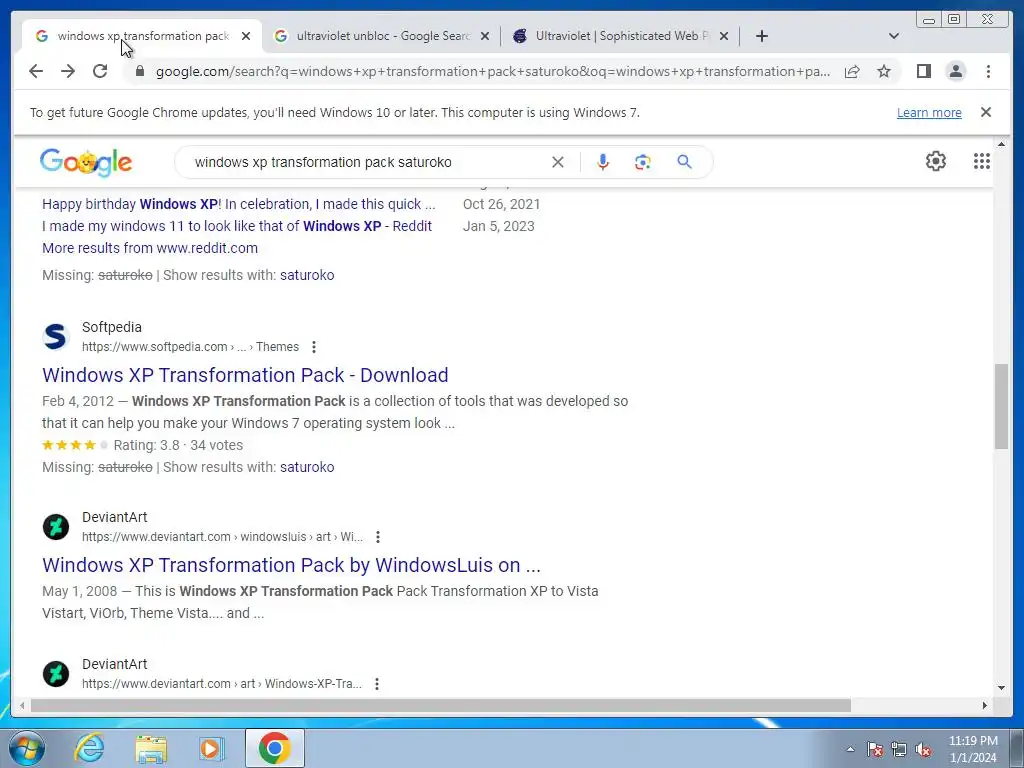
Task: Click the Softpedia site favicon
Action: pos(56,336)
